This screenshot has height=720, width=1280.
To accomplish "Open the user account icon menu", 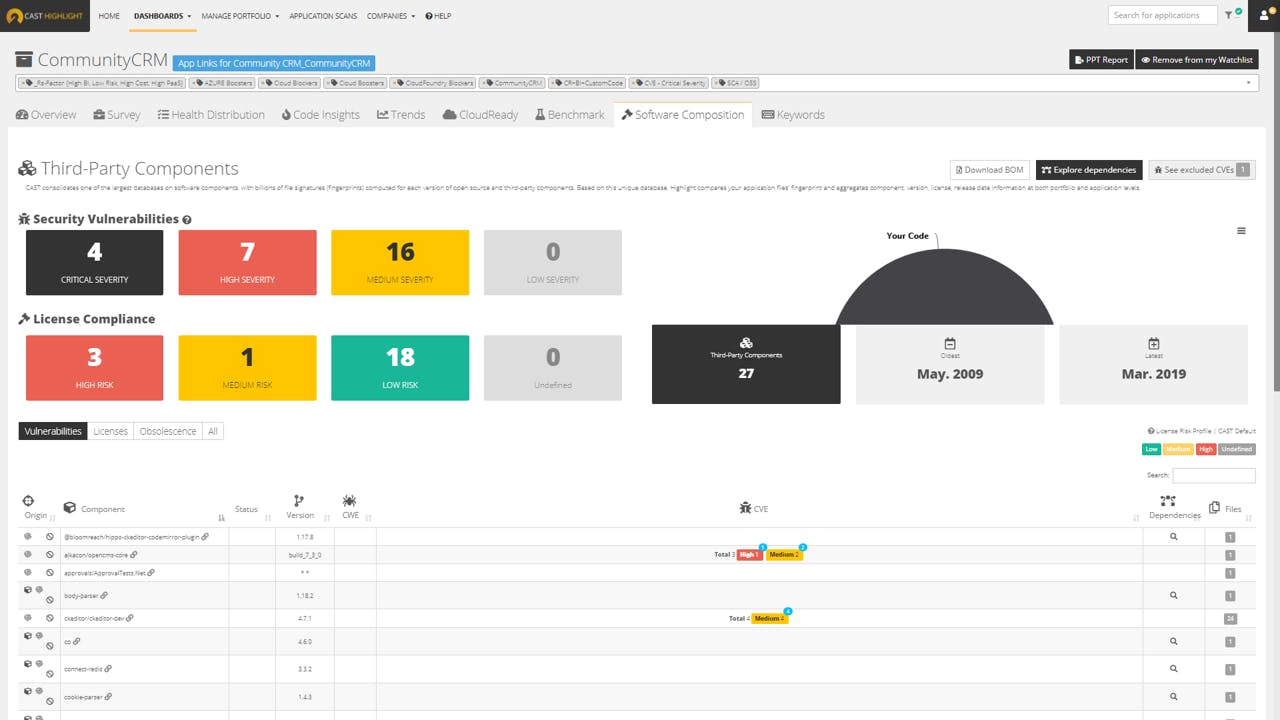I will coord(1266,15).
